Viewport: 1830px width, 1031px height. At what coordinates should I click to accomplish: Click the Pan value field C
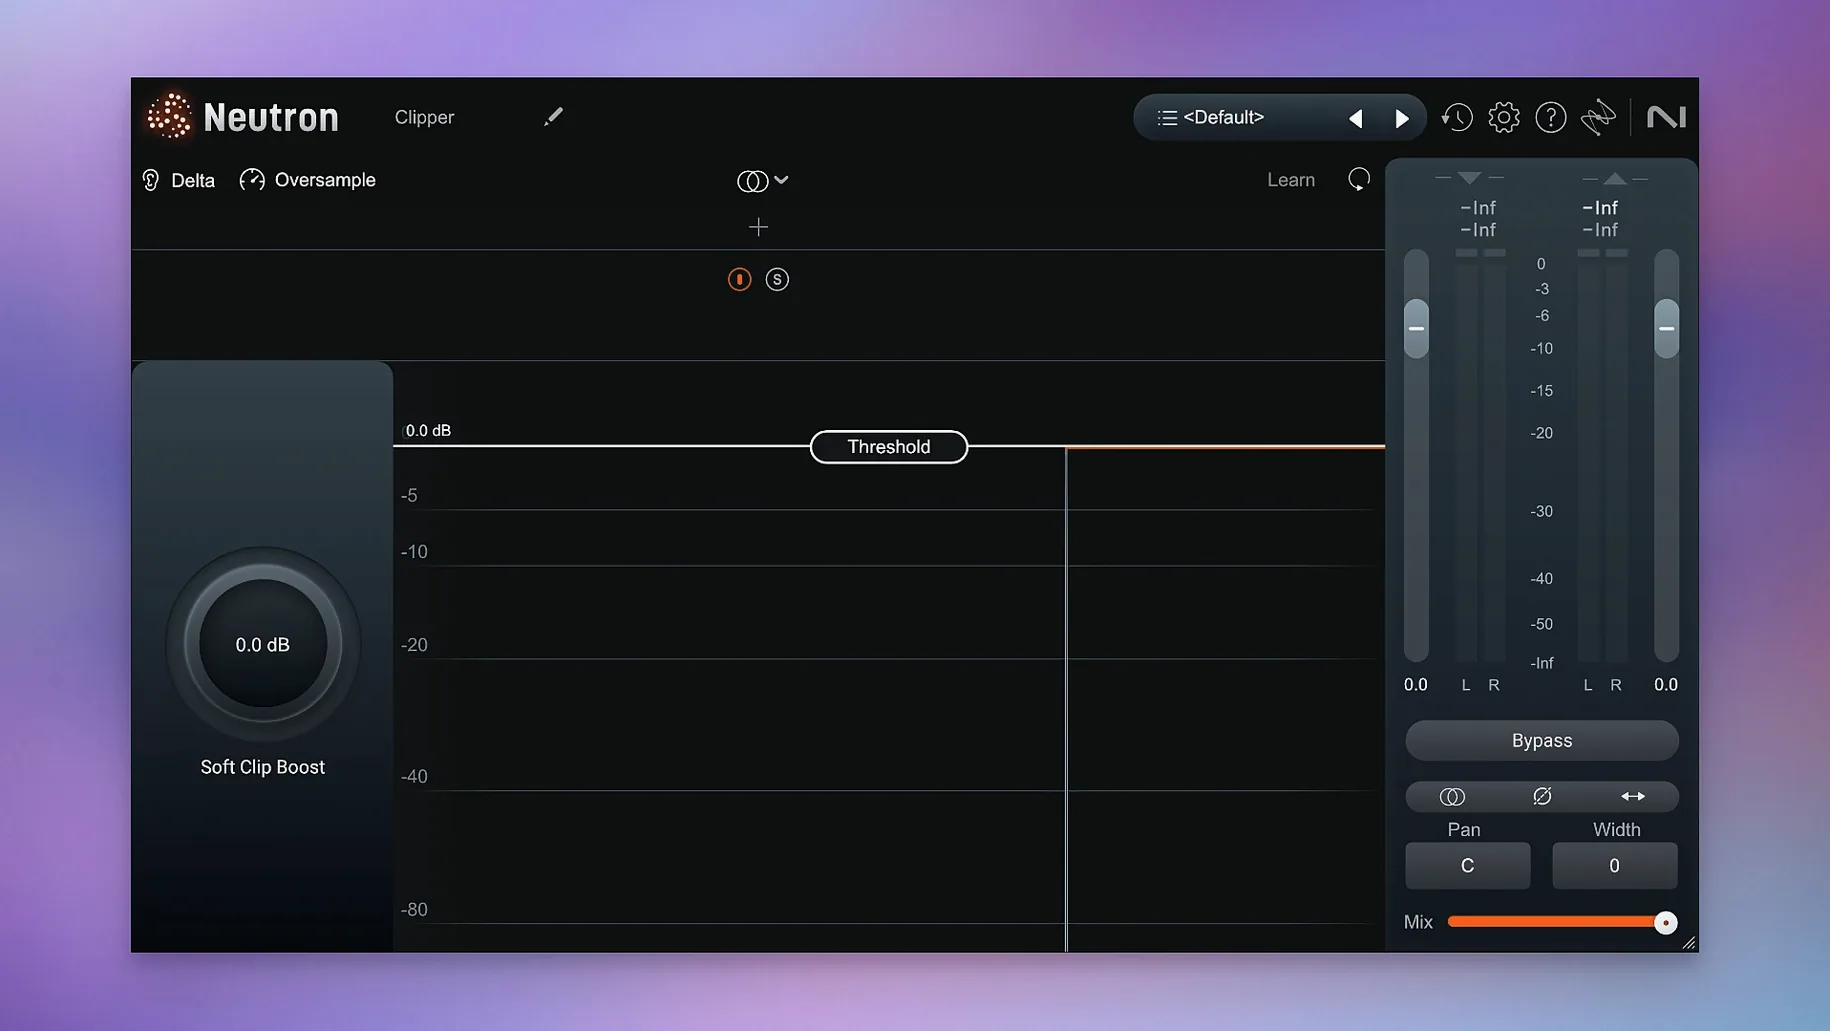coord(1467,865)
